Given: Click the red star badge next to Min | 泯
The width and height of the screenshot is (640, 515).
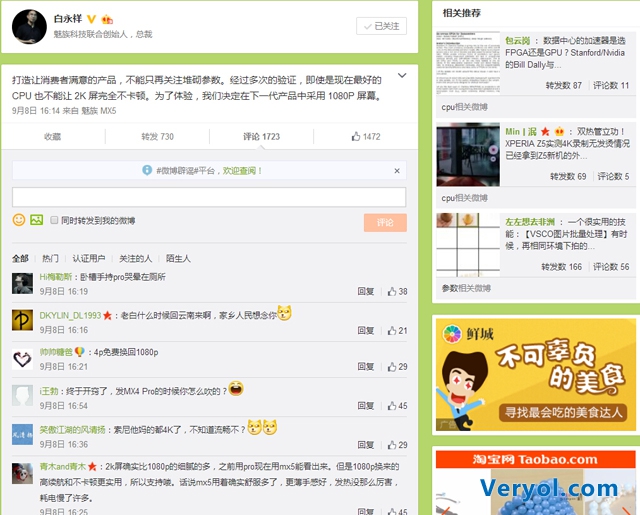Looking at the screenshot, I should pos(545,131).
